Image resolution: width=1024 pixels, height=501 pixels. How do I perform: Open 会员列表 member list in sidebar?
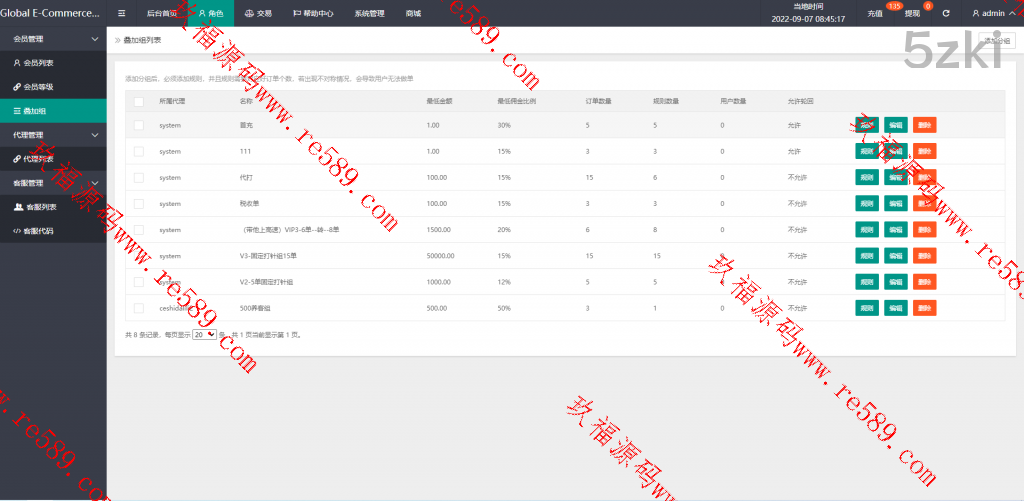40,63
